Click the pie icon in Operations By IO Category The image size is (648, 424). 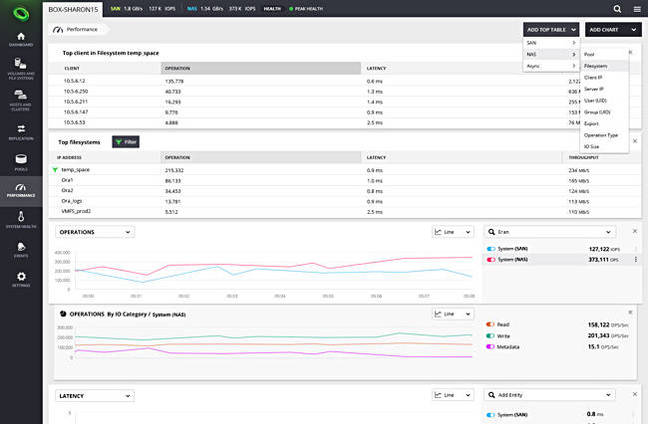[x=63, y=314]
